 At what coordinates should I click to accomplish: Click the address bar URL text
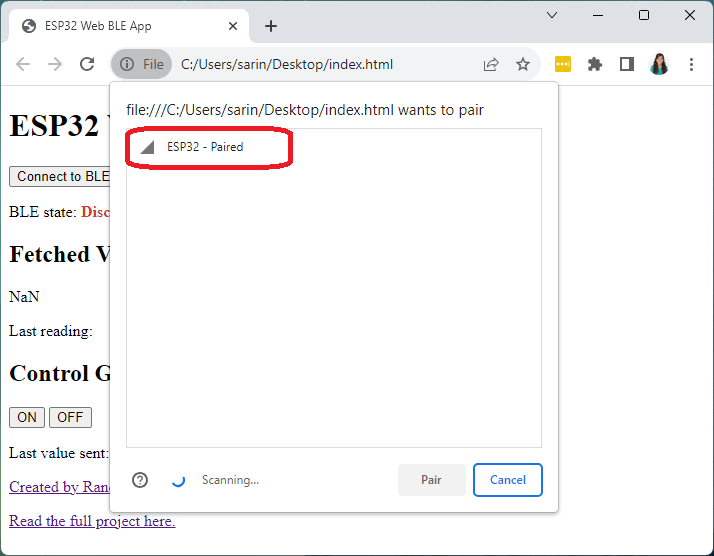tap(287, 64)
